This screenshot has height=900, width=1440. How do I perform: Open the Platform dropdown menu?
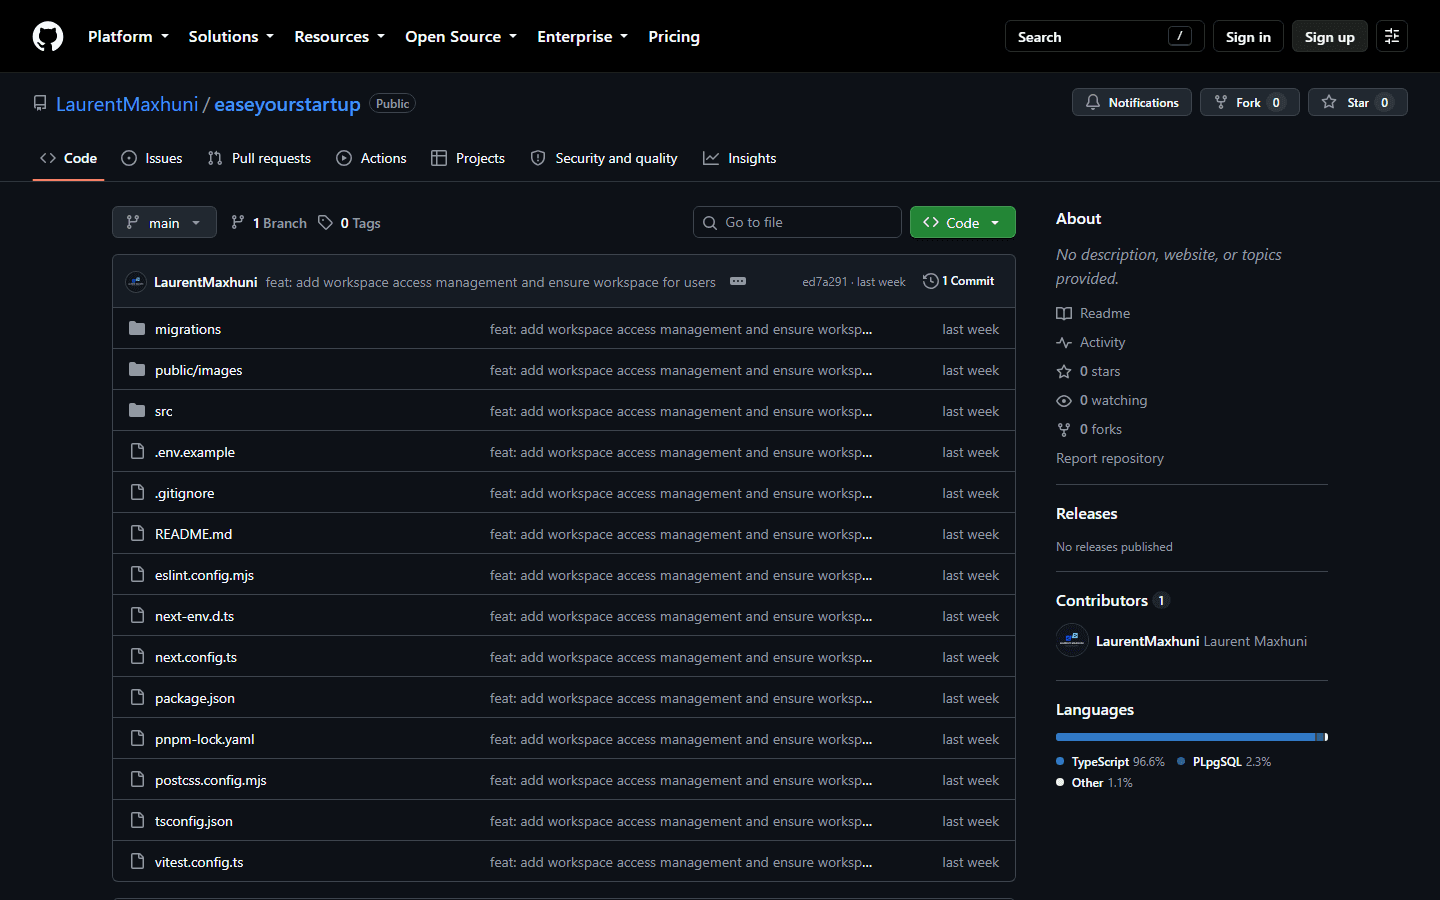pyautogui.click(x=128, y=36)
